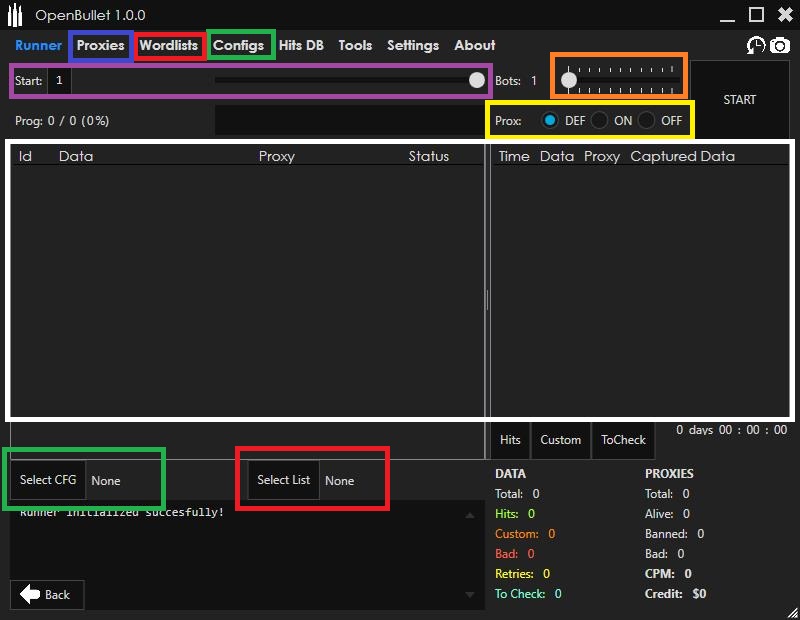Show the Custom results tab

[x=561, y=440]
